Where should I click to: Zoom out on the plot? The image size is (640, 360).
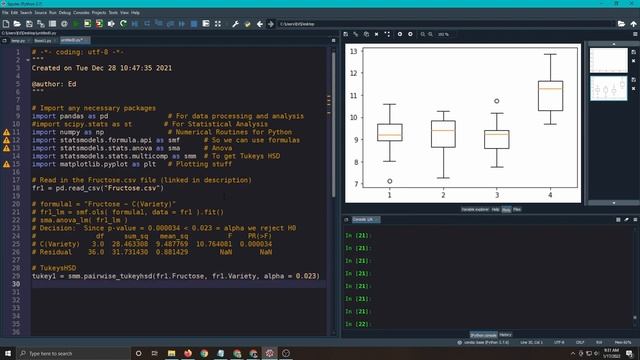[x=422, y=34]
